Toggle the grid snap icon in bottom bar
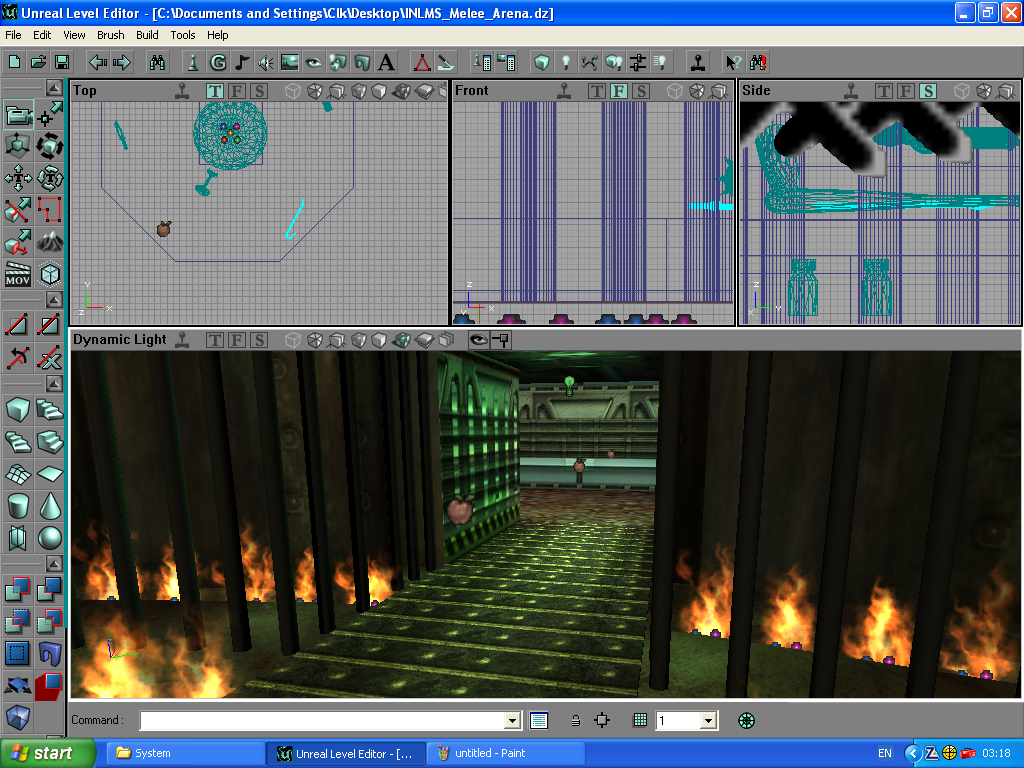The image size is (1024, 768). click(x=640, y=720)
